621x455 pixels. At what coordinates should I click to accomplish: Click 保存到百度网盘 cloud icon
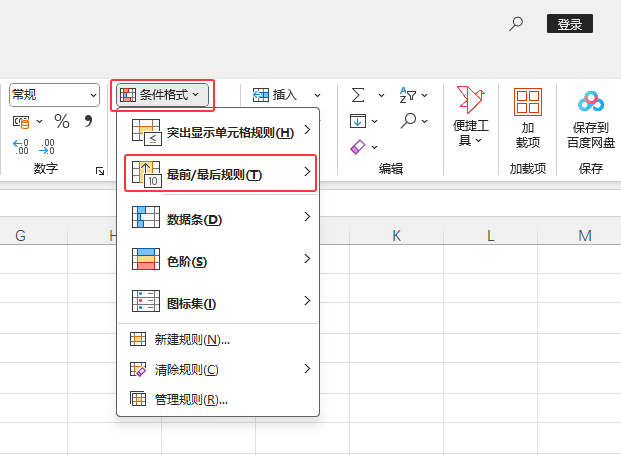[591, 102]
